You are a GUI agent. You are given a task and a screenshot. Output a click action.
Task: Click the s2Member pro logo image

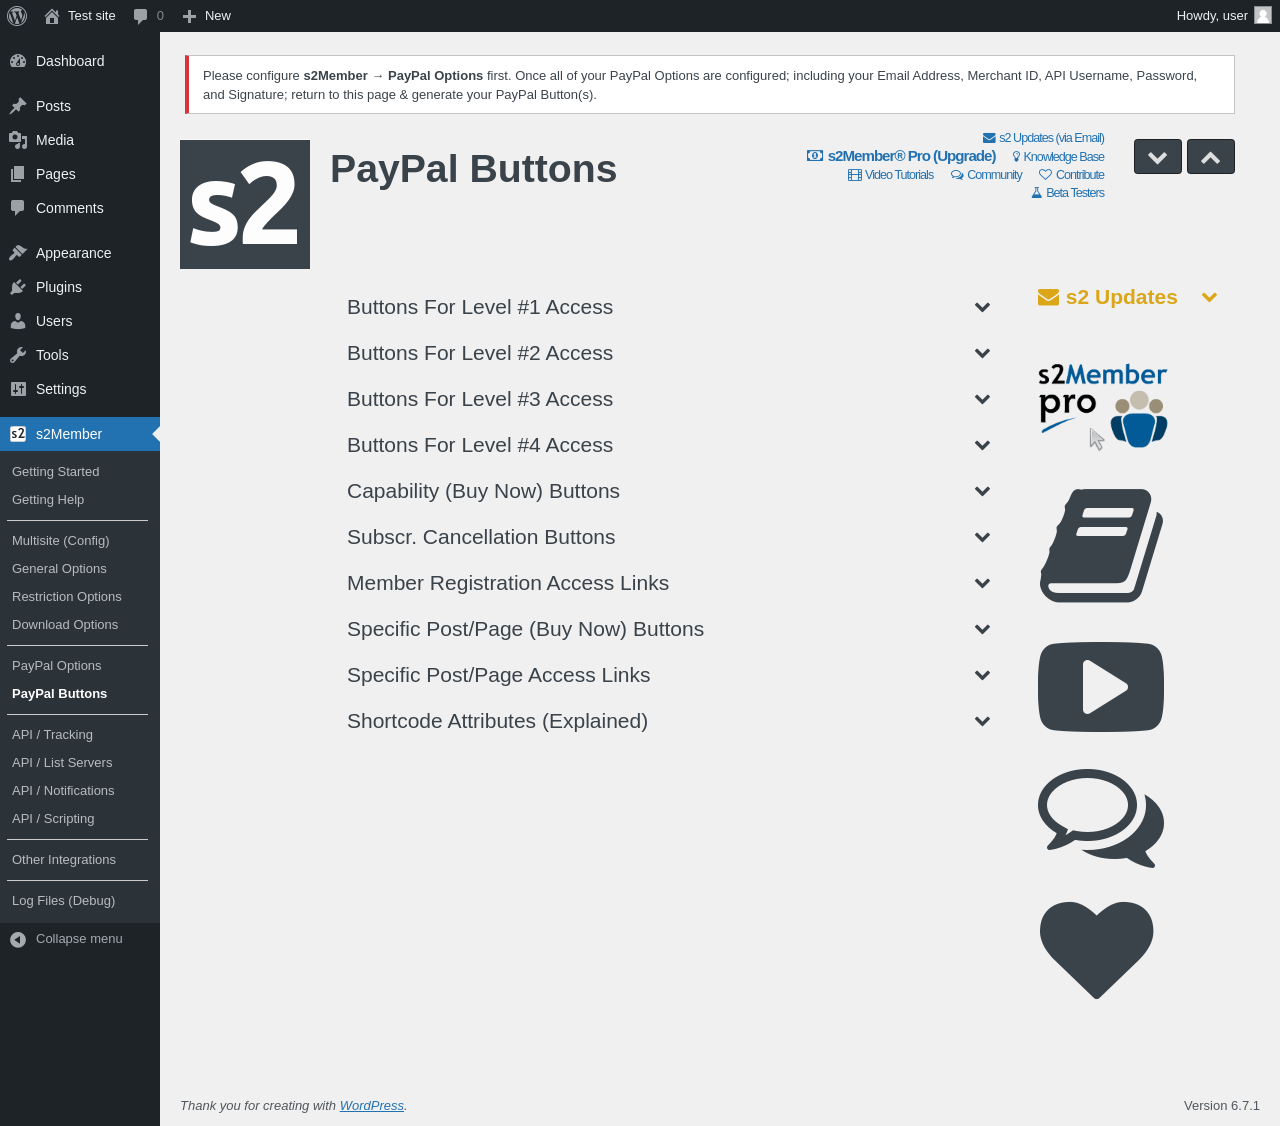pos(1103,405)
